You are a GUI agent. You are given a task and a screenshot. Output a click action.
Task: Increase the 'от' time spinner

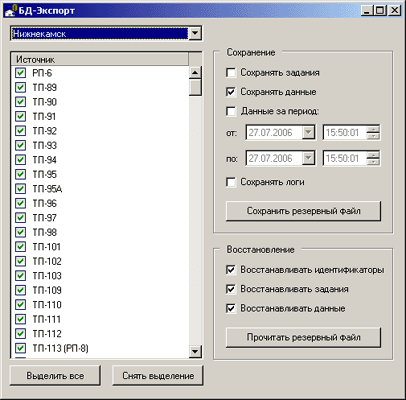pyautogui.click(x=373, y=129)
